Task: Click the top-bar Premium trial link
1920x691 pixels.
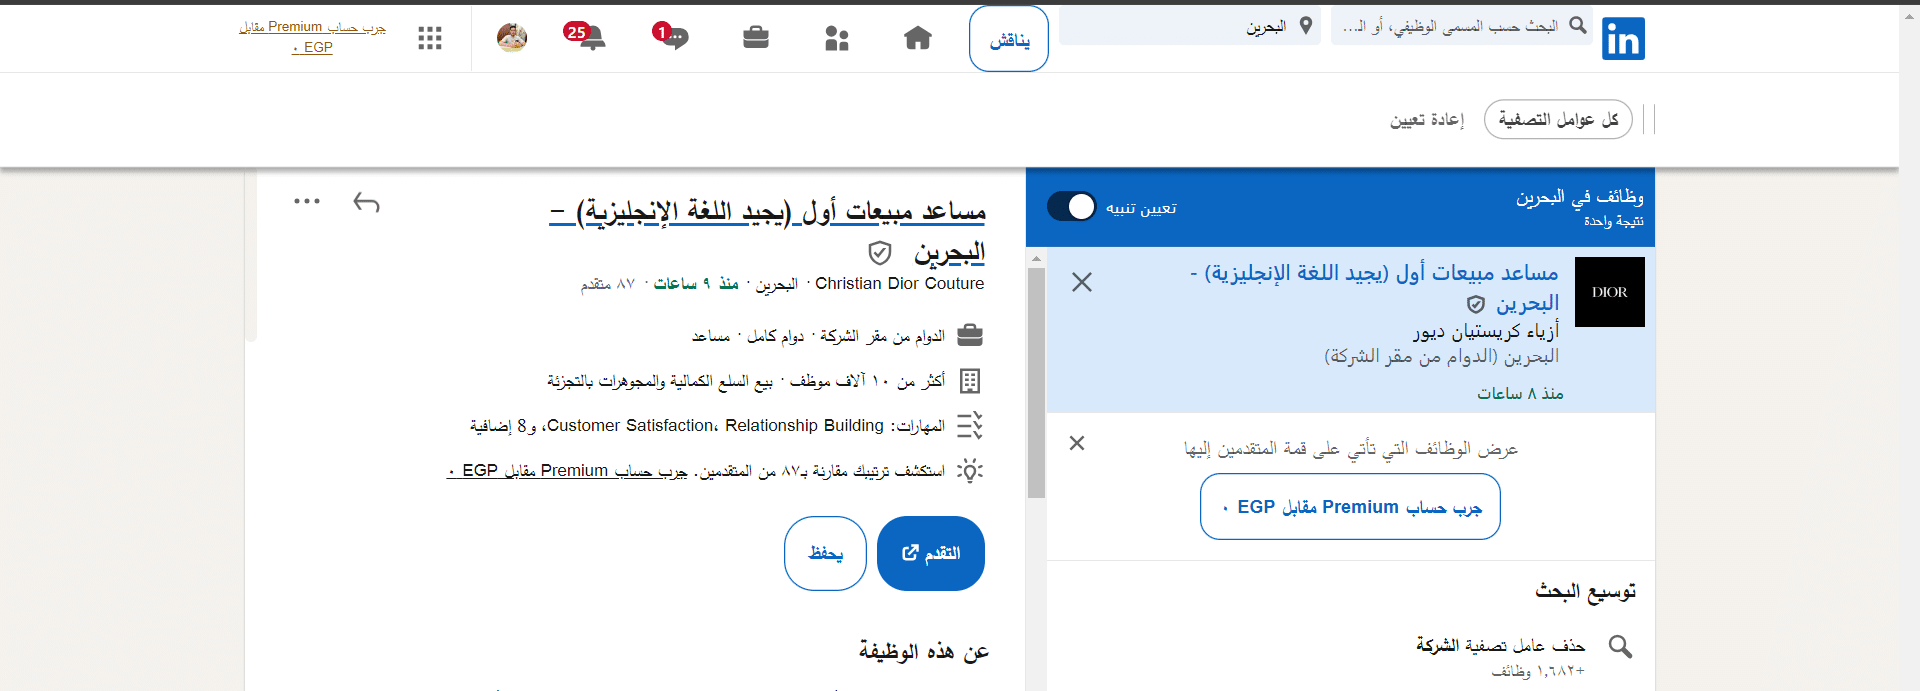Action: (x=313, y=37)
